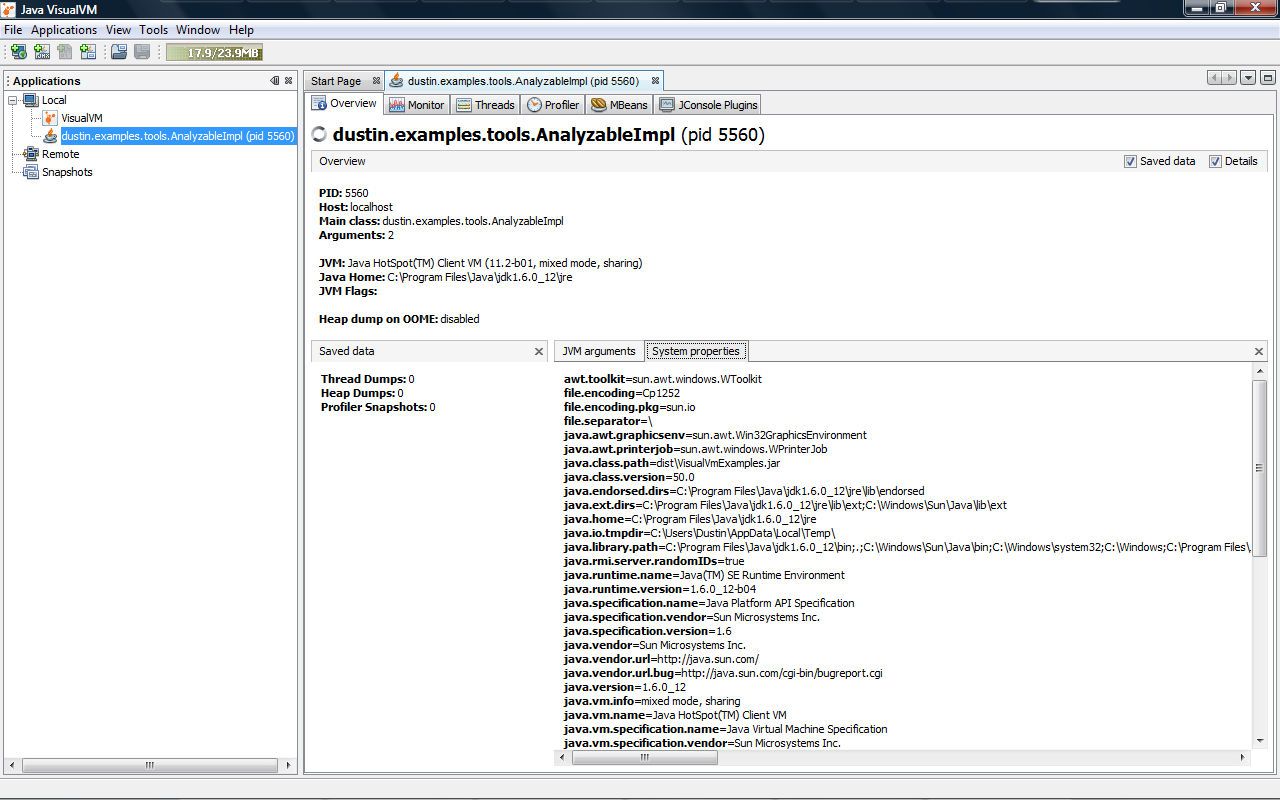Click the Add Application Snapshot toolbar icon

click(88, 52)
